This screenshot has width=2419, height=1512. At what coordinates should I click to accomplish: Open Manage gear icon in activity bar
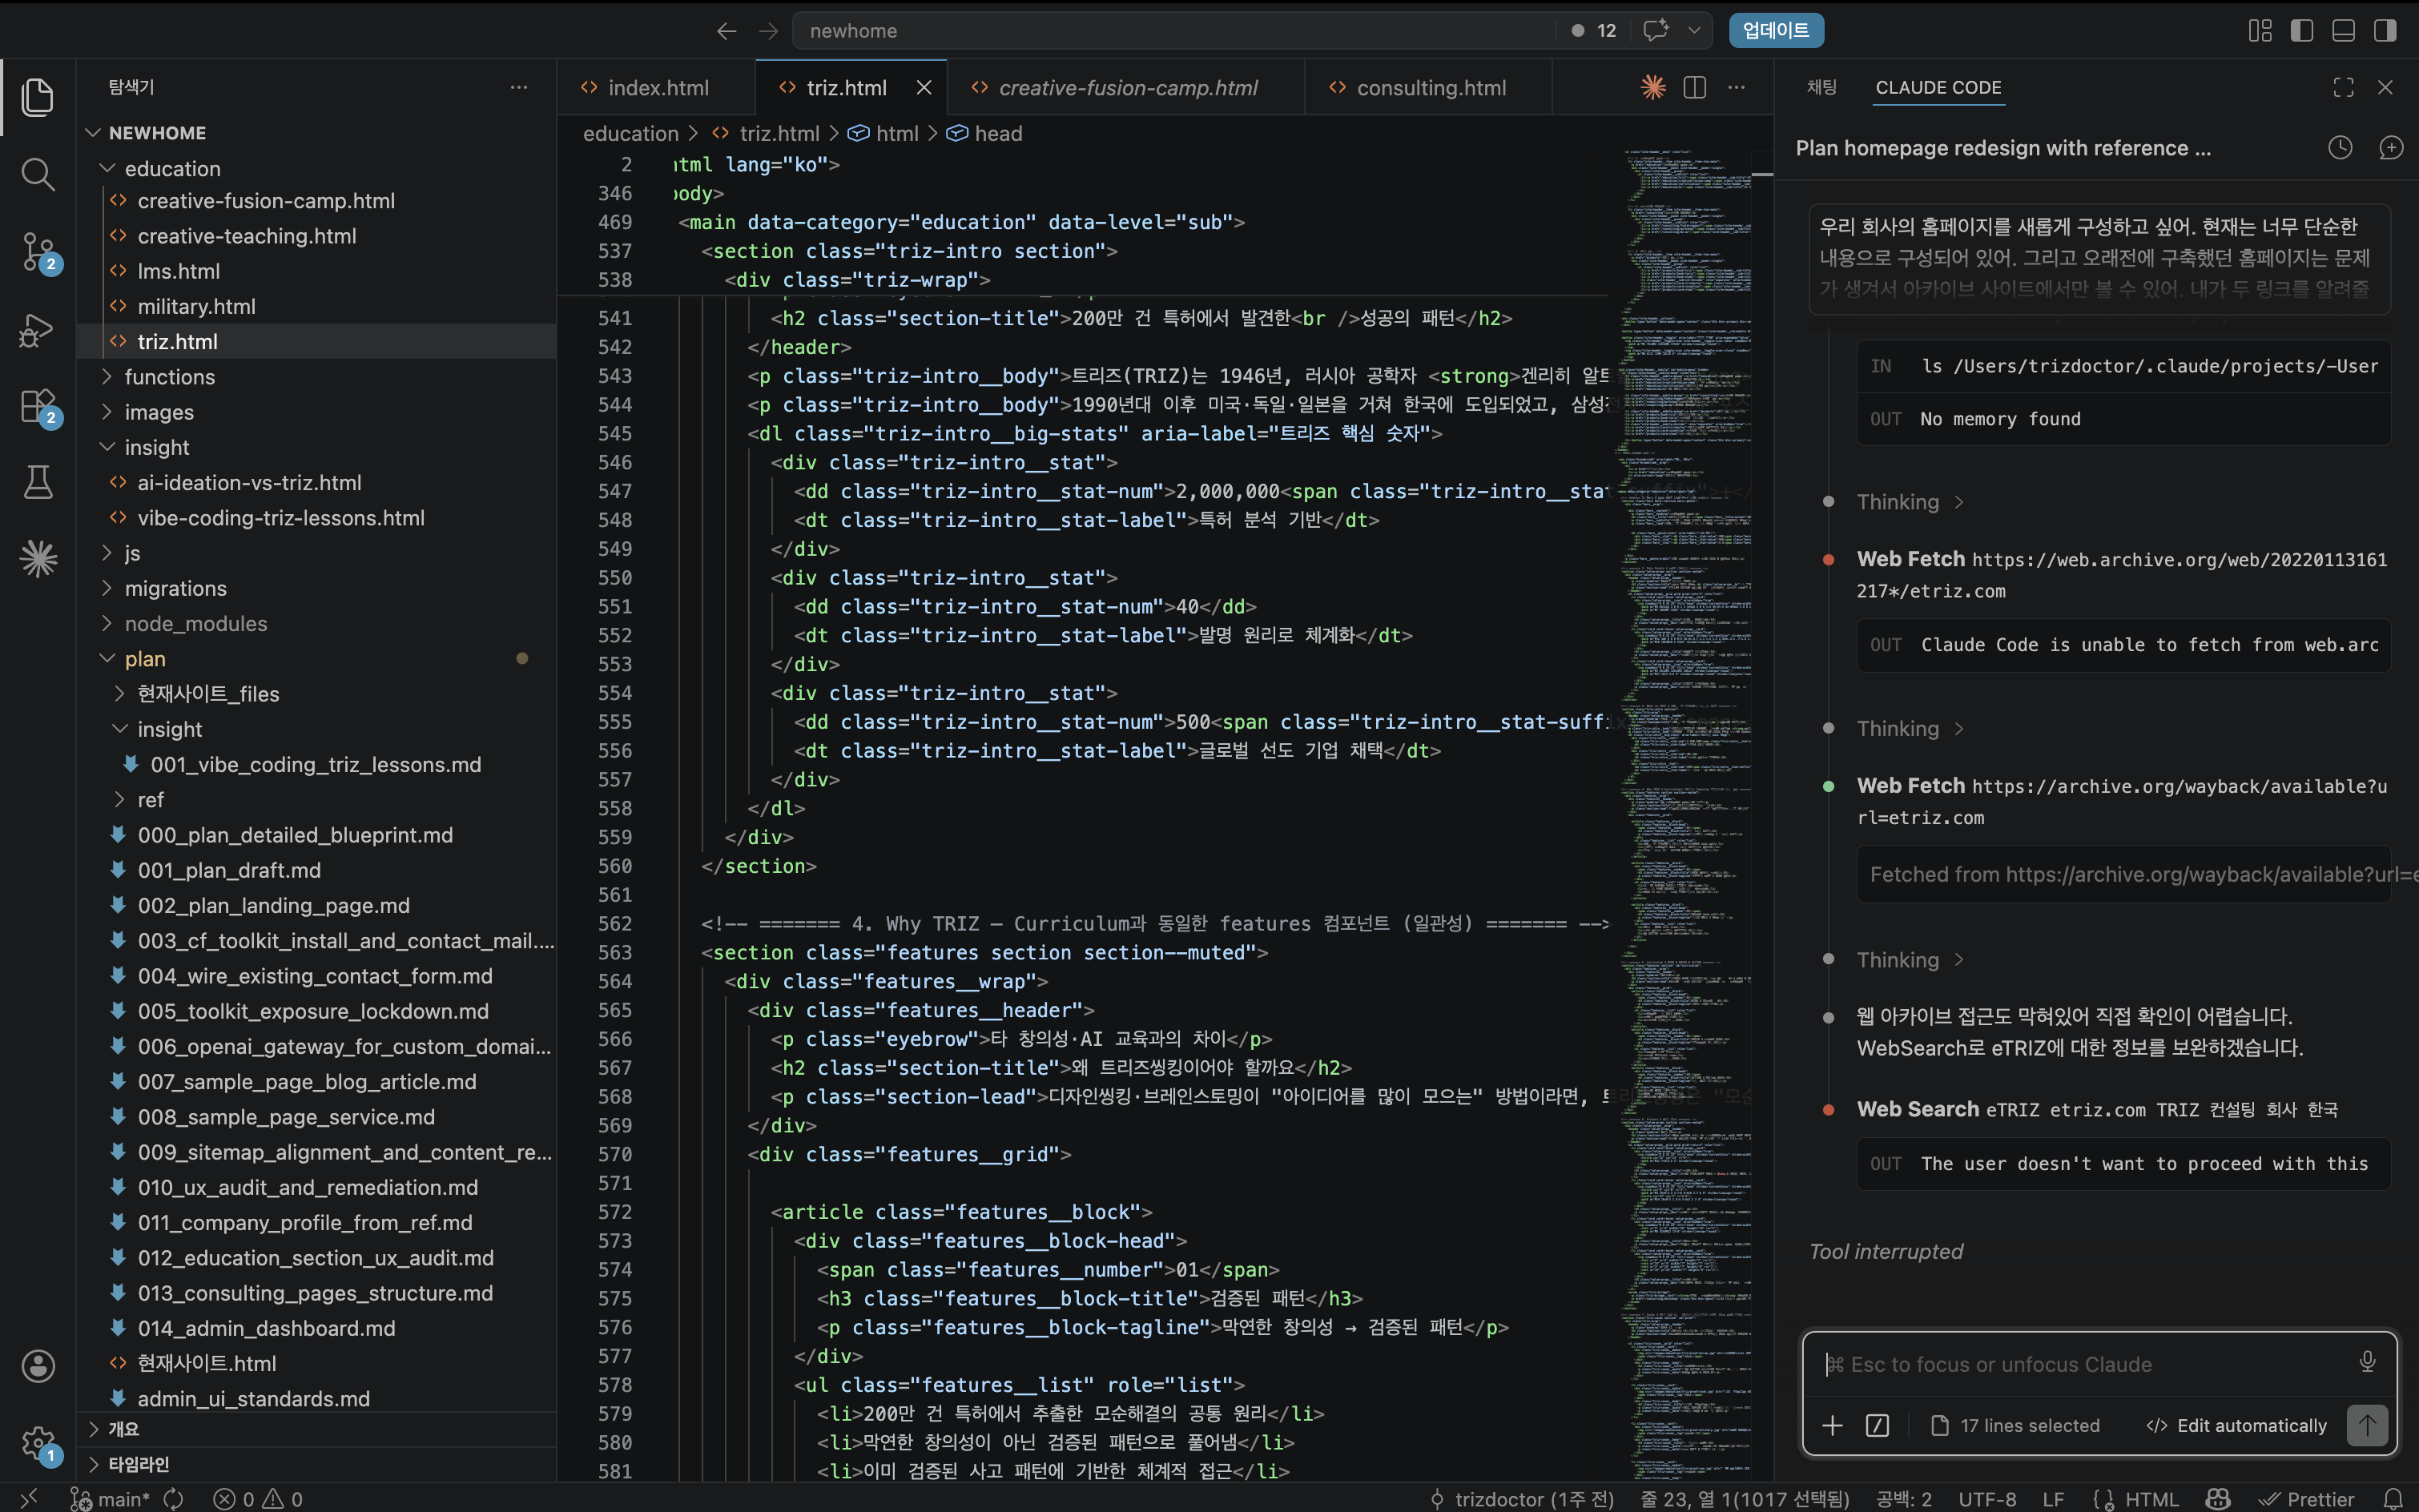click(38, 1443)
